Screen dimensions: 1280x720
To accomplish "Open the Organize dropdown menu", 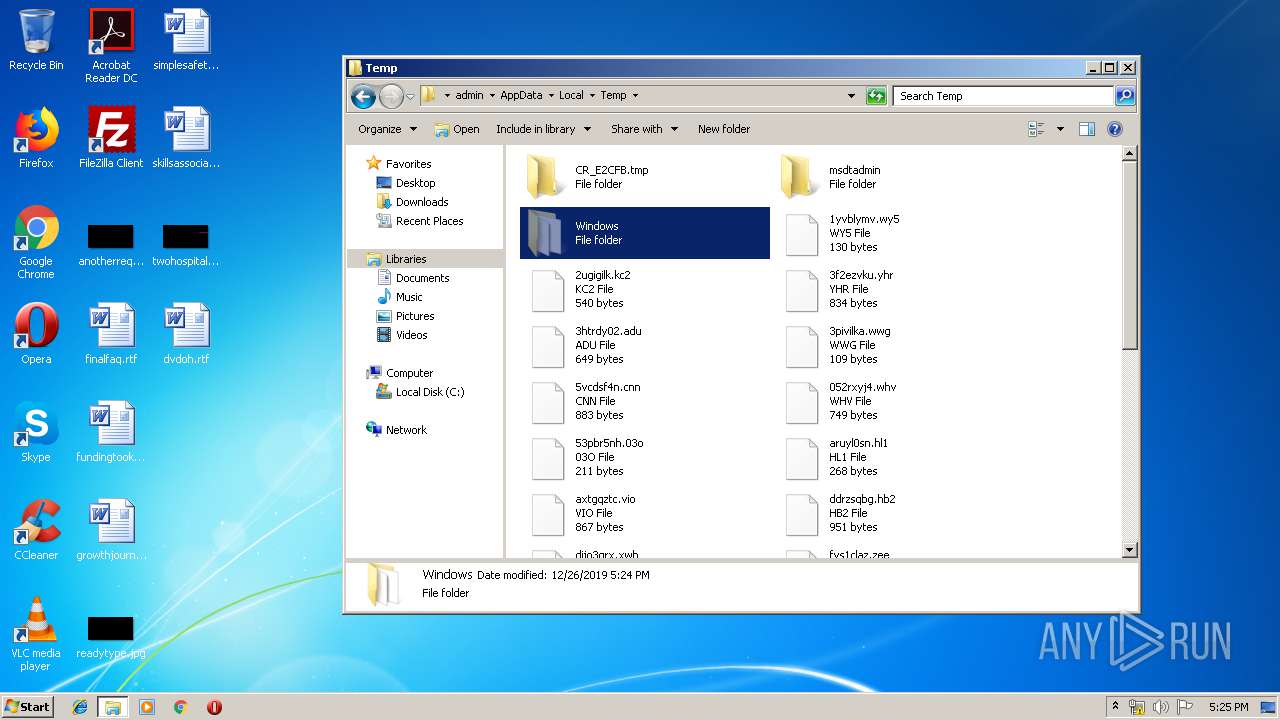I will coord(387,129).
